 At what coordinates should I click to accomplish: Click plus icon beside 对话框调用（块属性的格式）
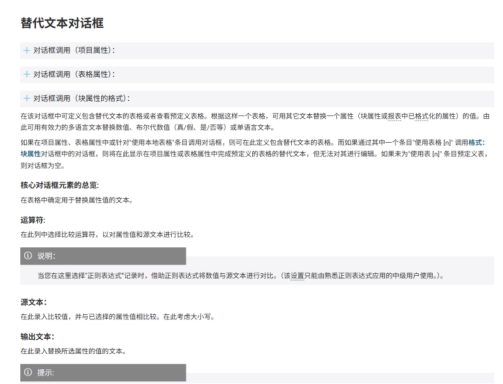[x=27, y=98]
